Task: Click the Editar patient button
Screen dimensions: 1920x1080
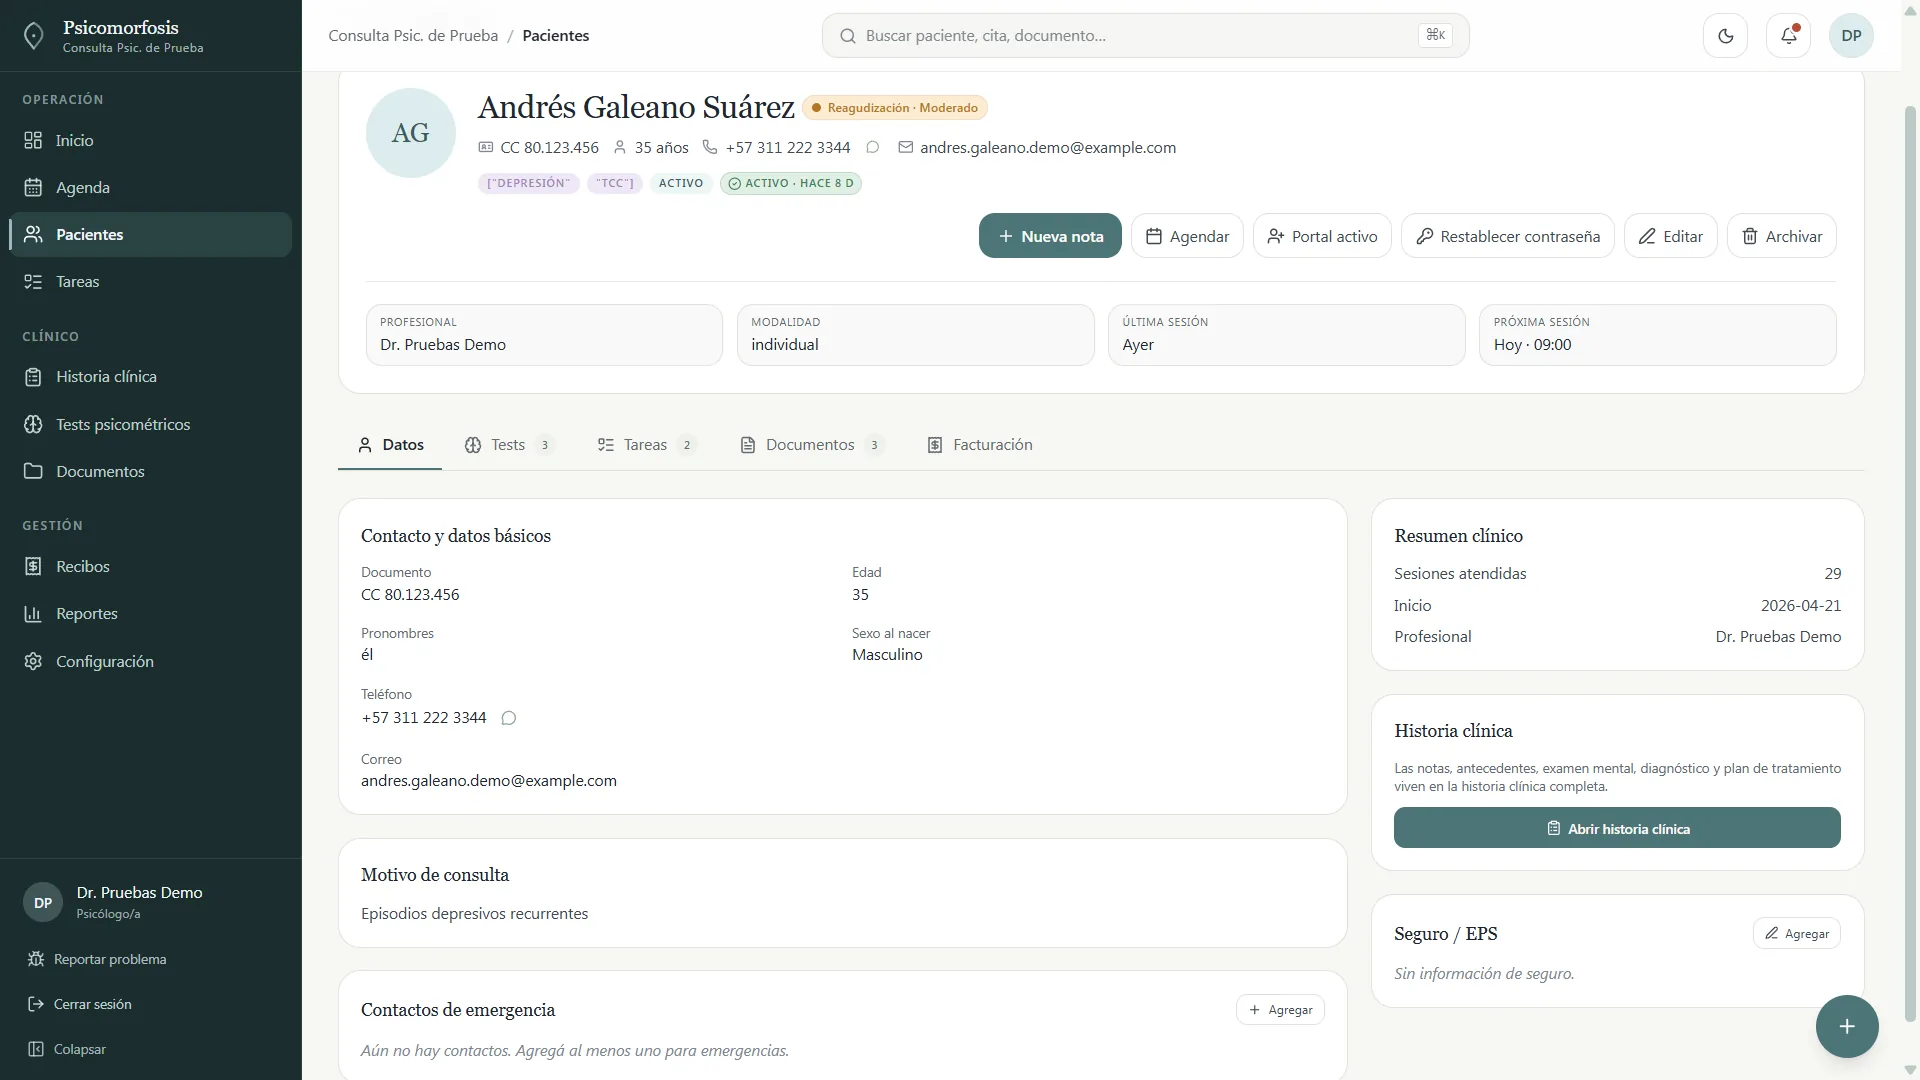Action: [1671, 237]
